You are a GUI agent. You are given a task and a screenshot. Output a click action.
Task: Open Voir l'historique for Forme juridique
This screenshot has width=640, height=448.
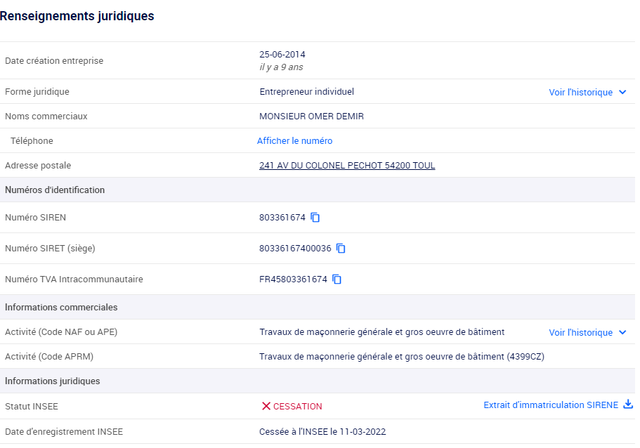point(580,92)
